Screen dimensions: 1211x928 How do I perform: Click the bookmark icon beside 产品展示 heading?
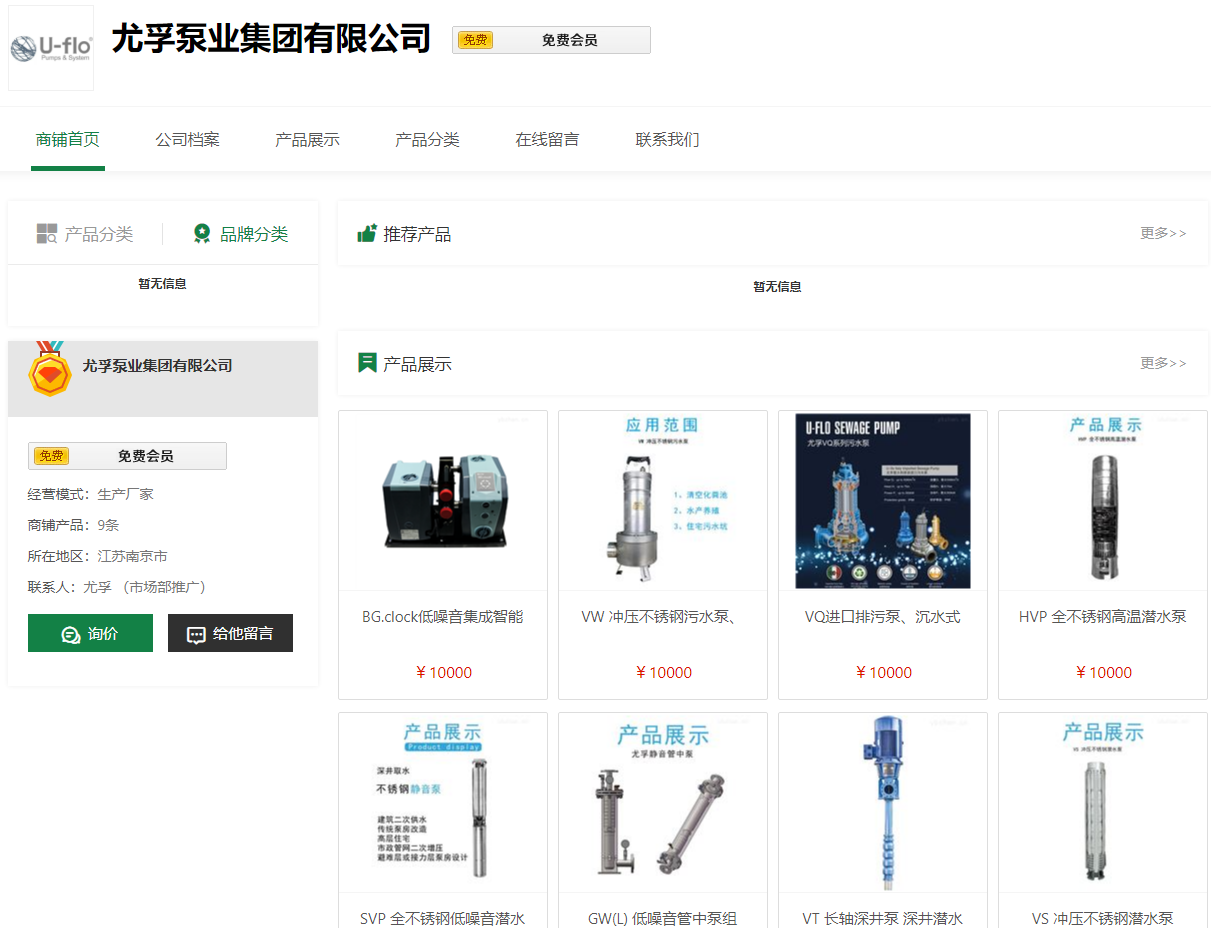coord(367,363)
